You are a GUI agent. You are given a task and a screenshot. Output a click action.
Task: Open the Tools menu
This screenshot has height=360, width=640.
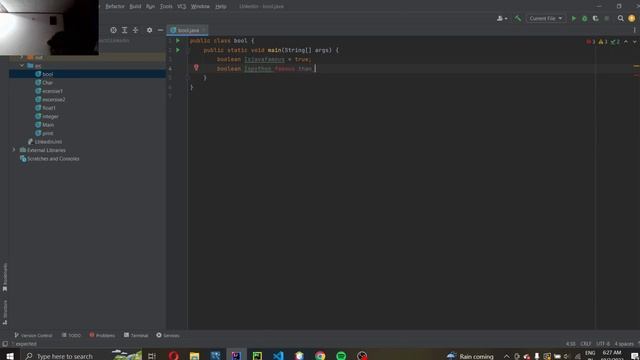166,7
